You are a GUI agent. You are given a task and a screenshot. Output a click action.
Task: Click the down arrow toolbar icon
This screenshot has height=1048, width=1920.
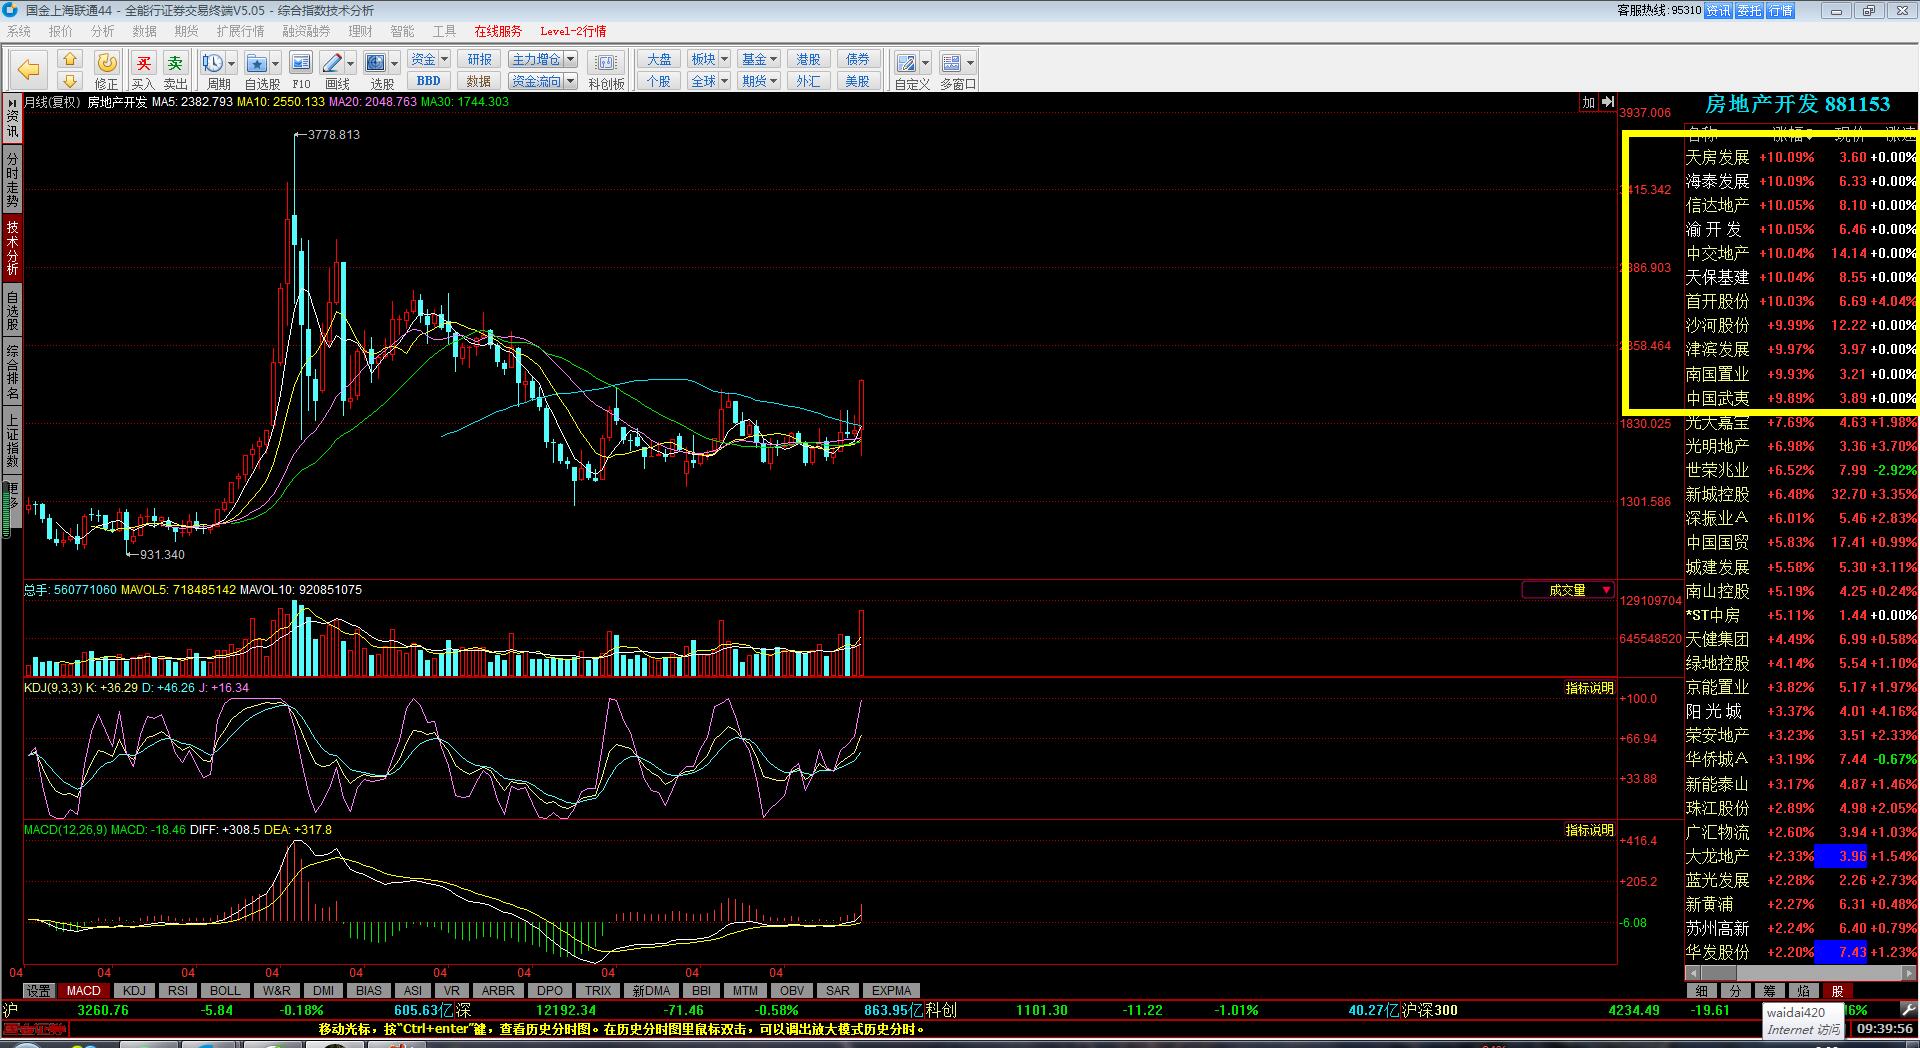pos(69,80)
